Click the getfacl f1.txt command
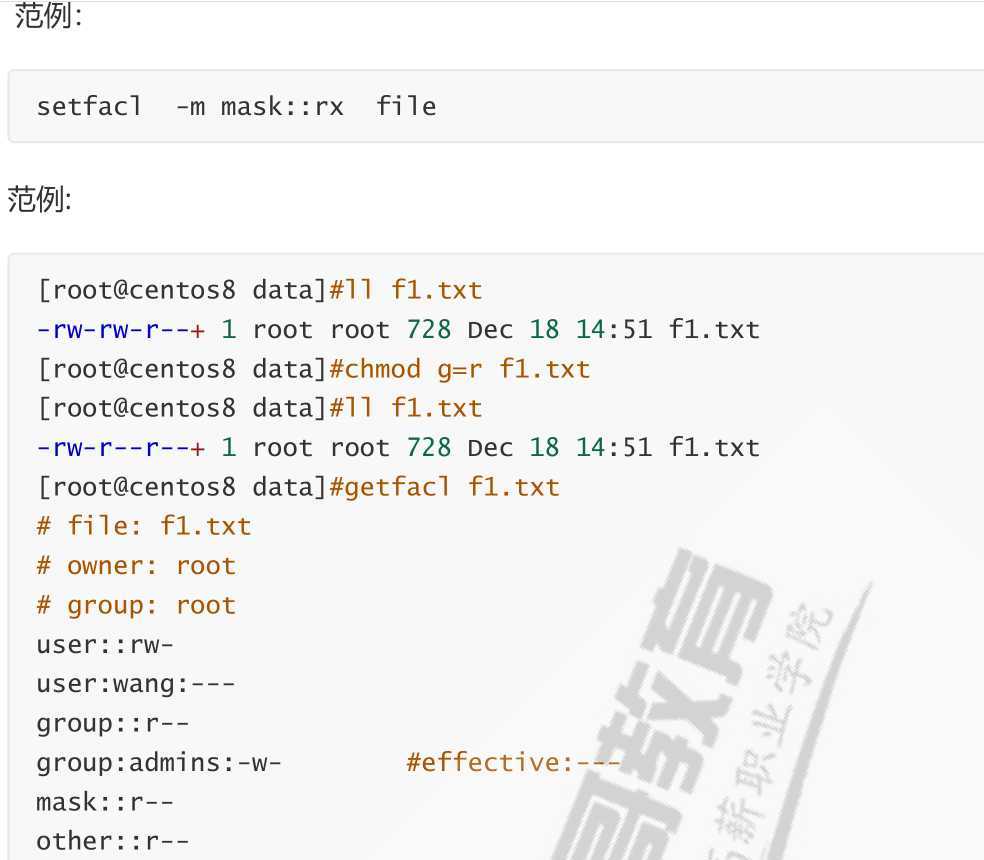 point(444,487)
